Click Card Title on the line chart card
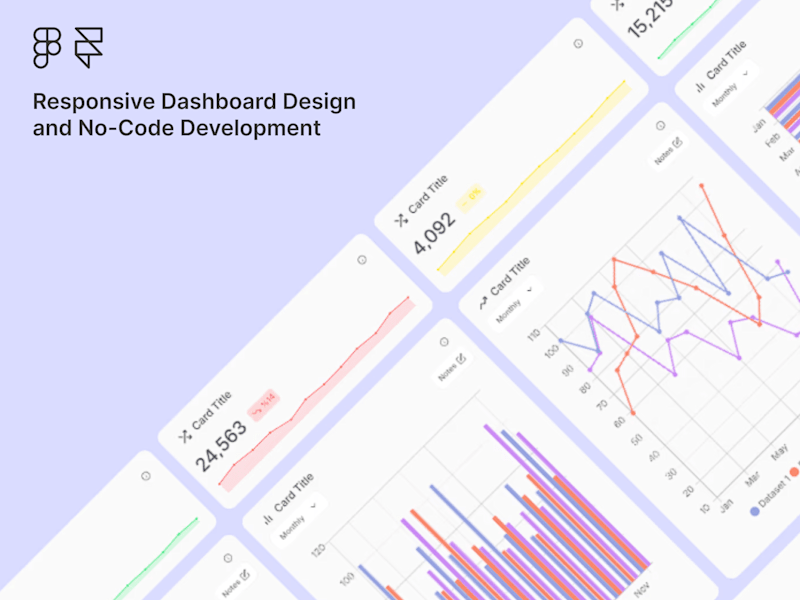This screenshot has width=800, height=600. point(510,277)
